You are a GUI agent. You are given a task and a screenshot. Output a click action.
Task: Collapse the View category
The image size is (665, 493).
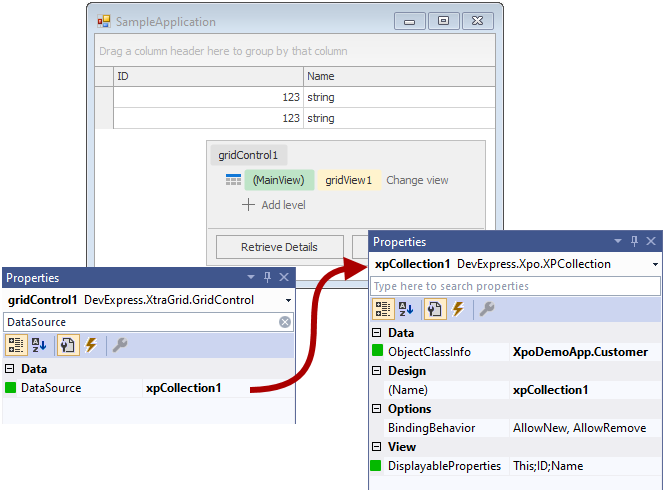(376, 447)
